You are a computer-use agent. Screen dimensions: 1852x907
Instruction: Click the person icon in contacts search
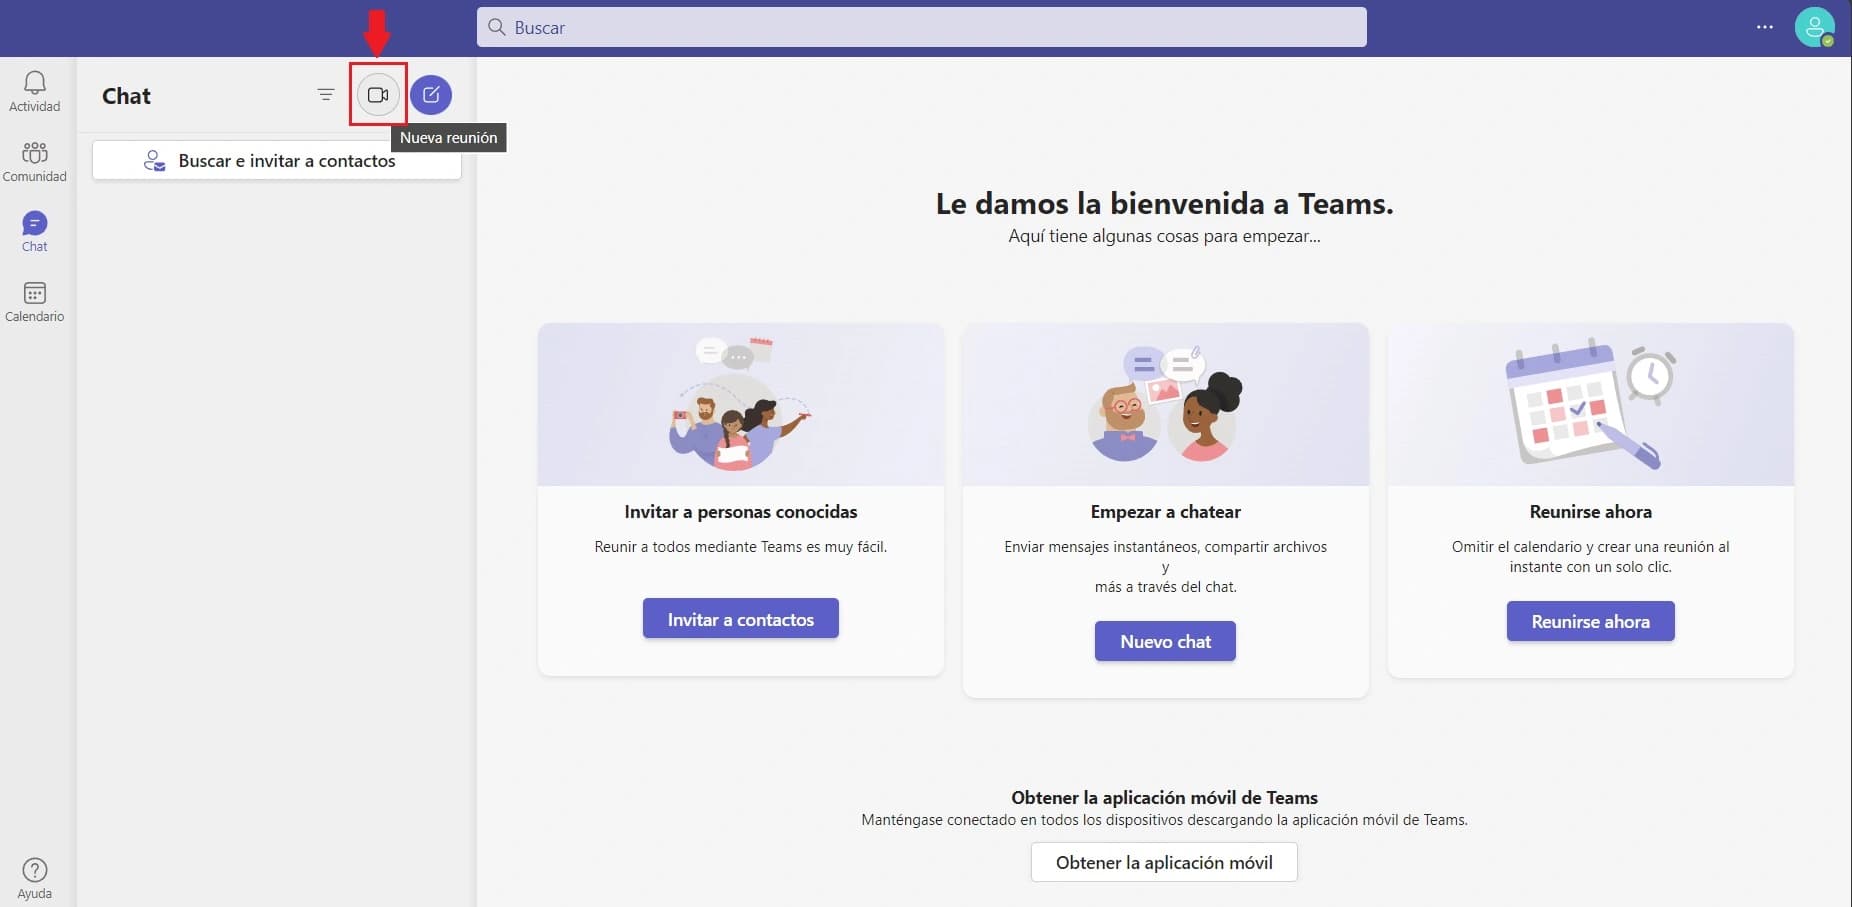pyautogui.click(x=154, y=161)
